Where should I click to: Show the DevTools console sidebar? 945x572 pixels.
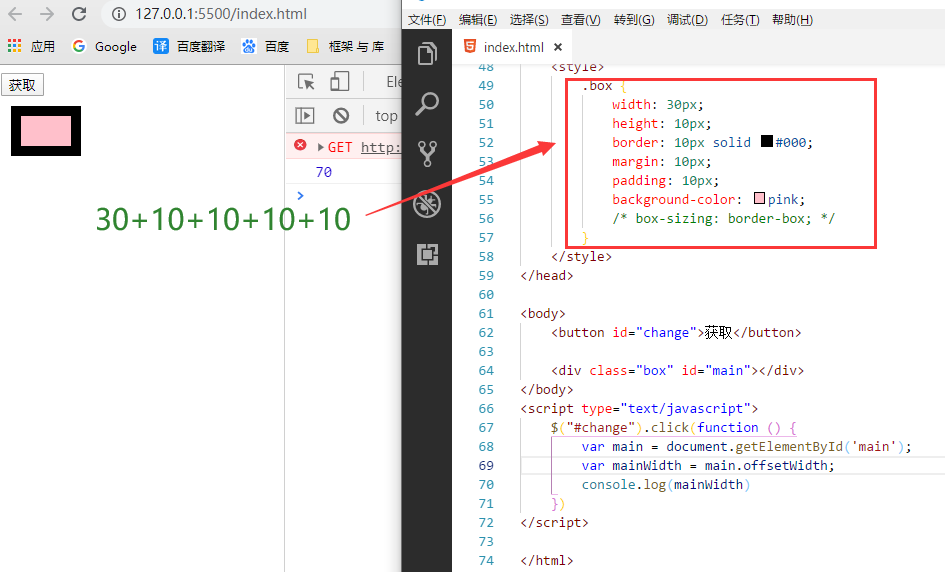click(x=304, y=115)
